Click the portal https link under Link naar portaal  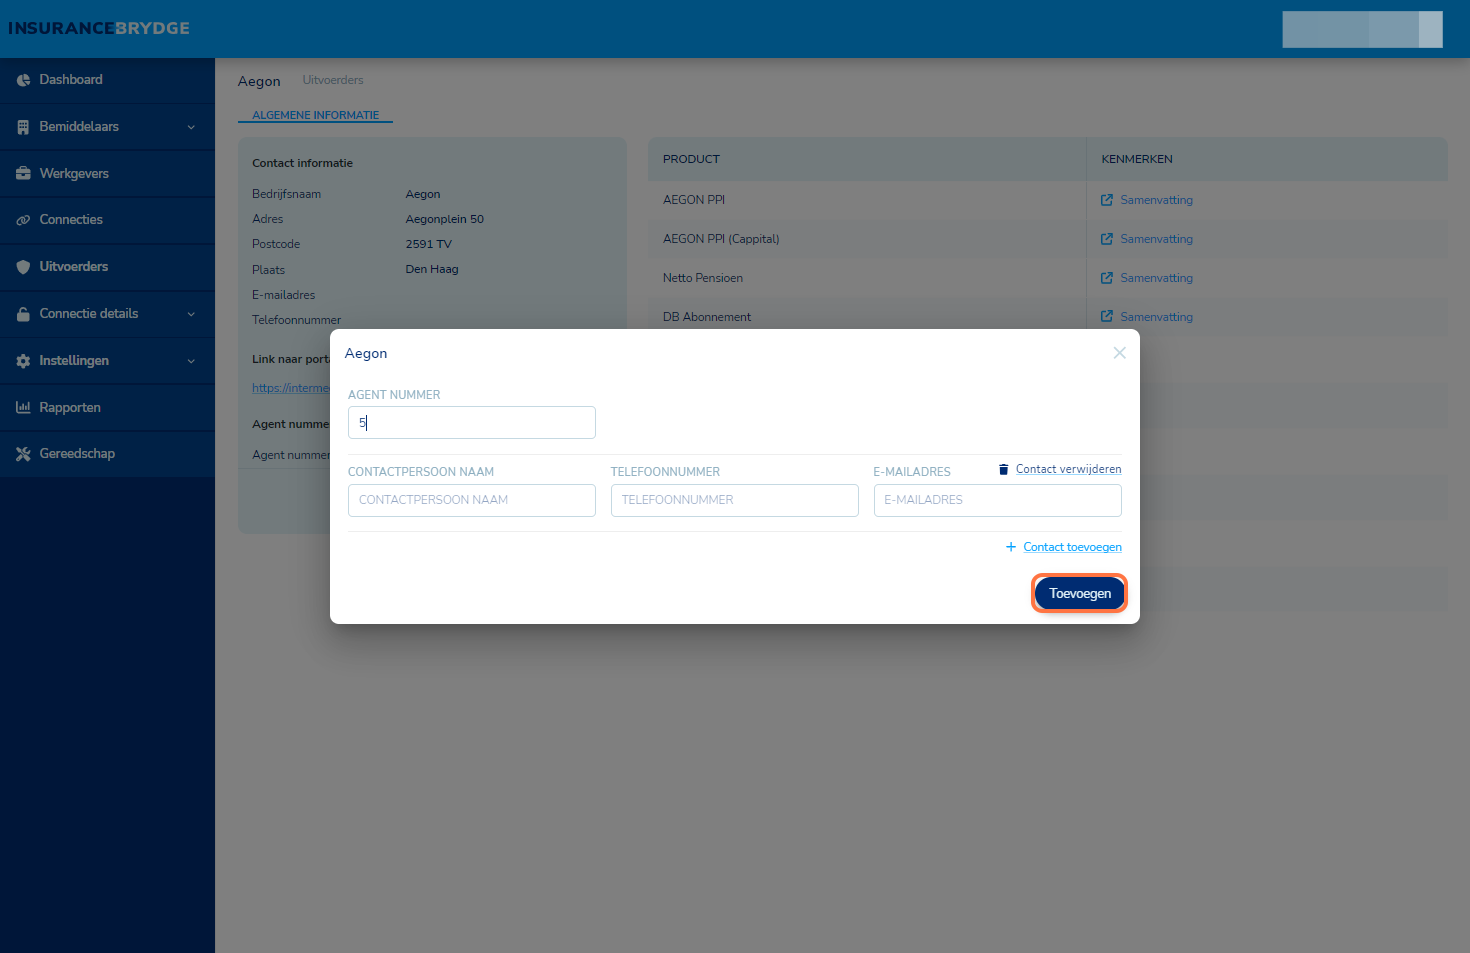(x=291, y=388)
